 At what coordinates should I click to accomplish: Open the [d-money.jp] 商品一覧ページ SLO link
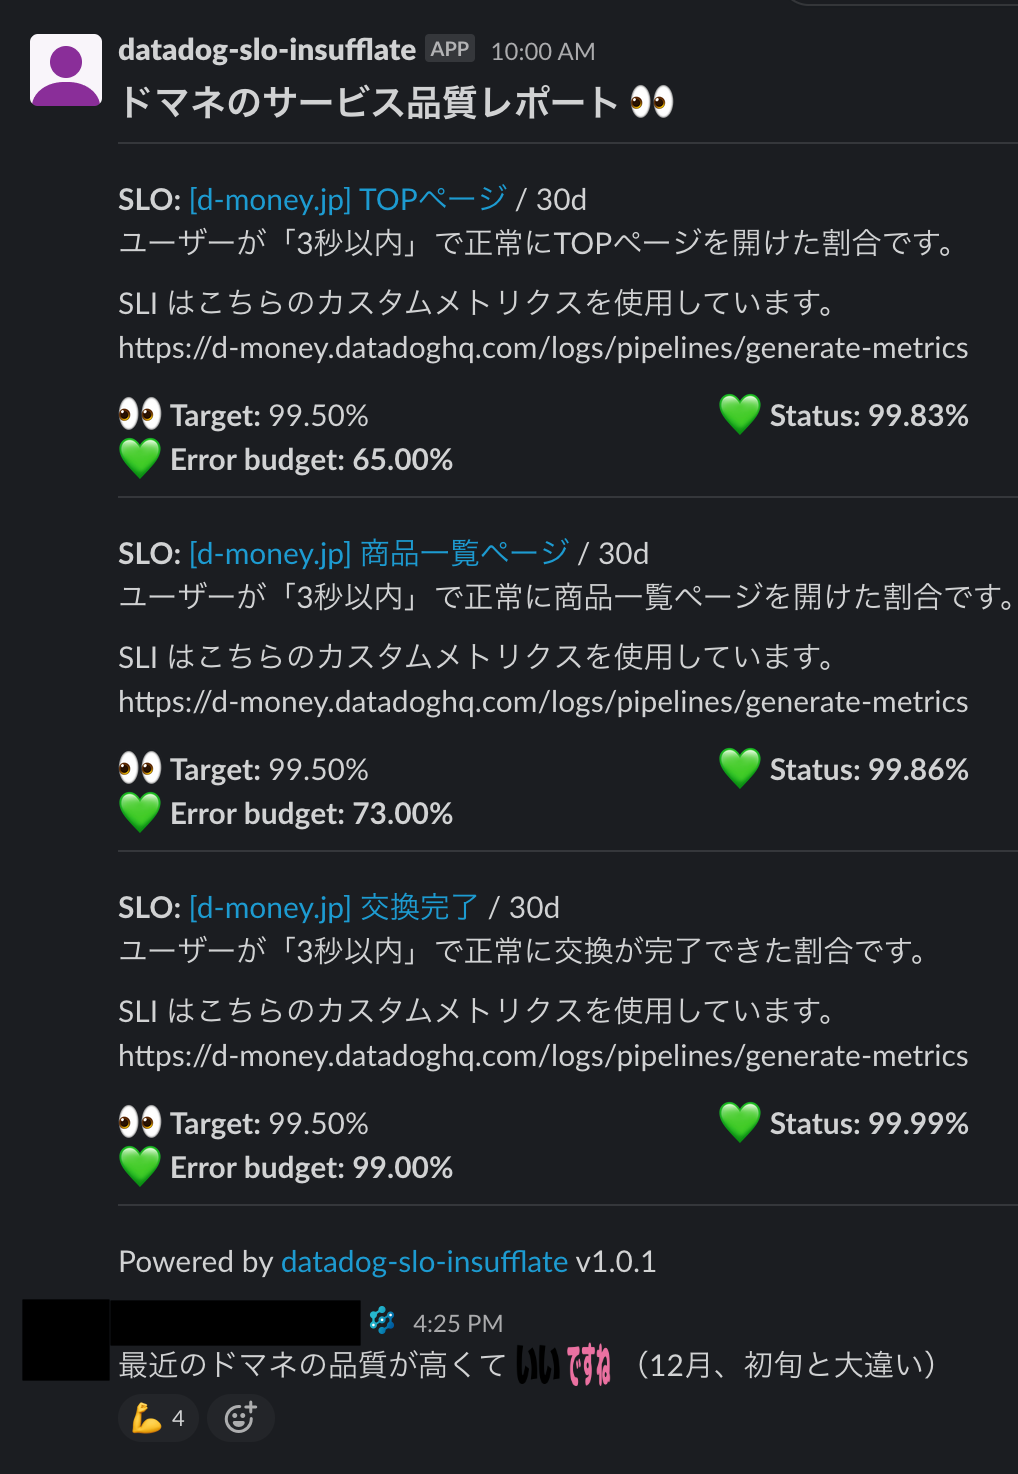(379, 553)
